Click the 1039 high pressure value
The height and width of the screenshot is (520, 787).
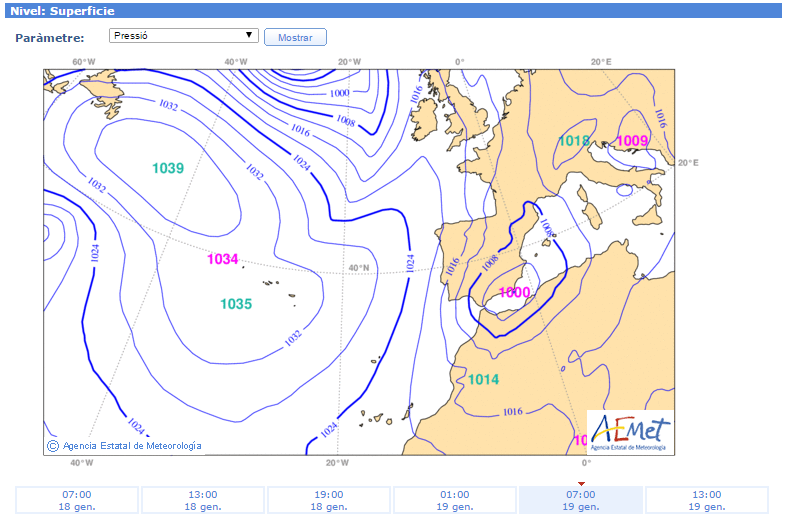[168, 168]
